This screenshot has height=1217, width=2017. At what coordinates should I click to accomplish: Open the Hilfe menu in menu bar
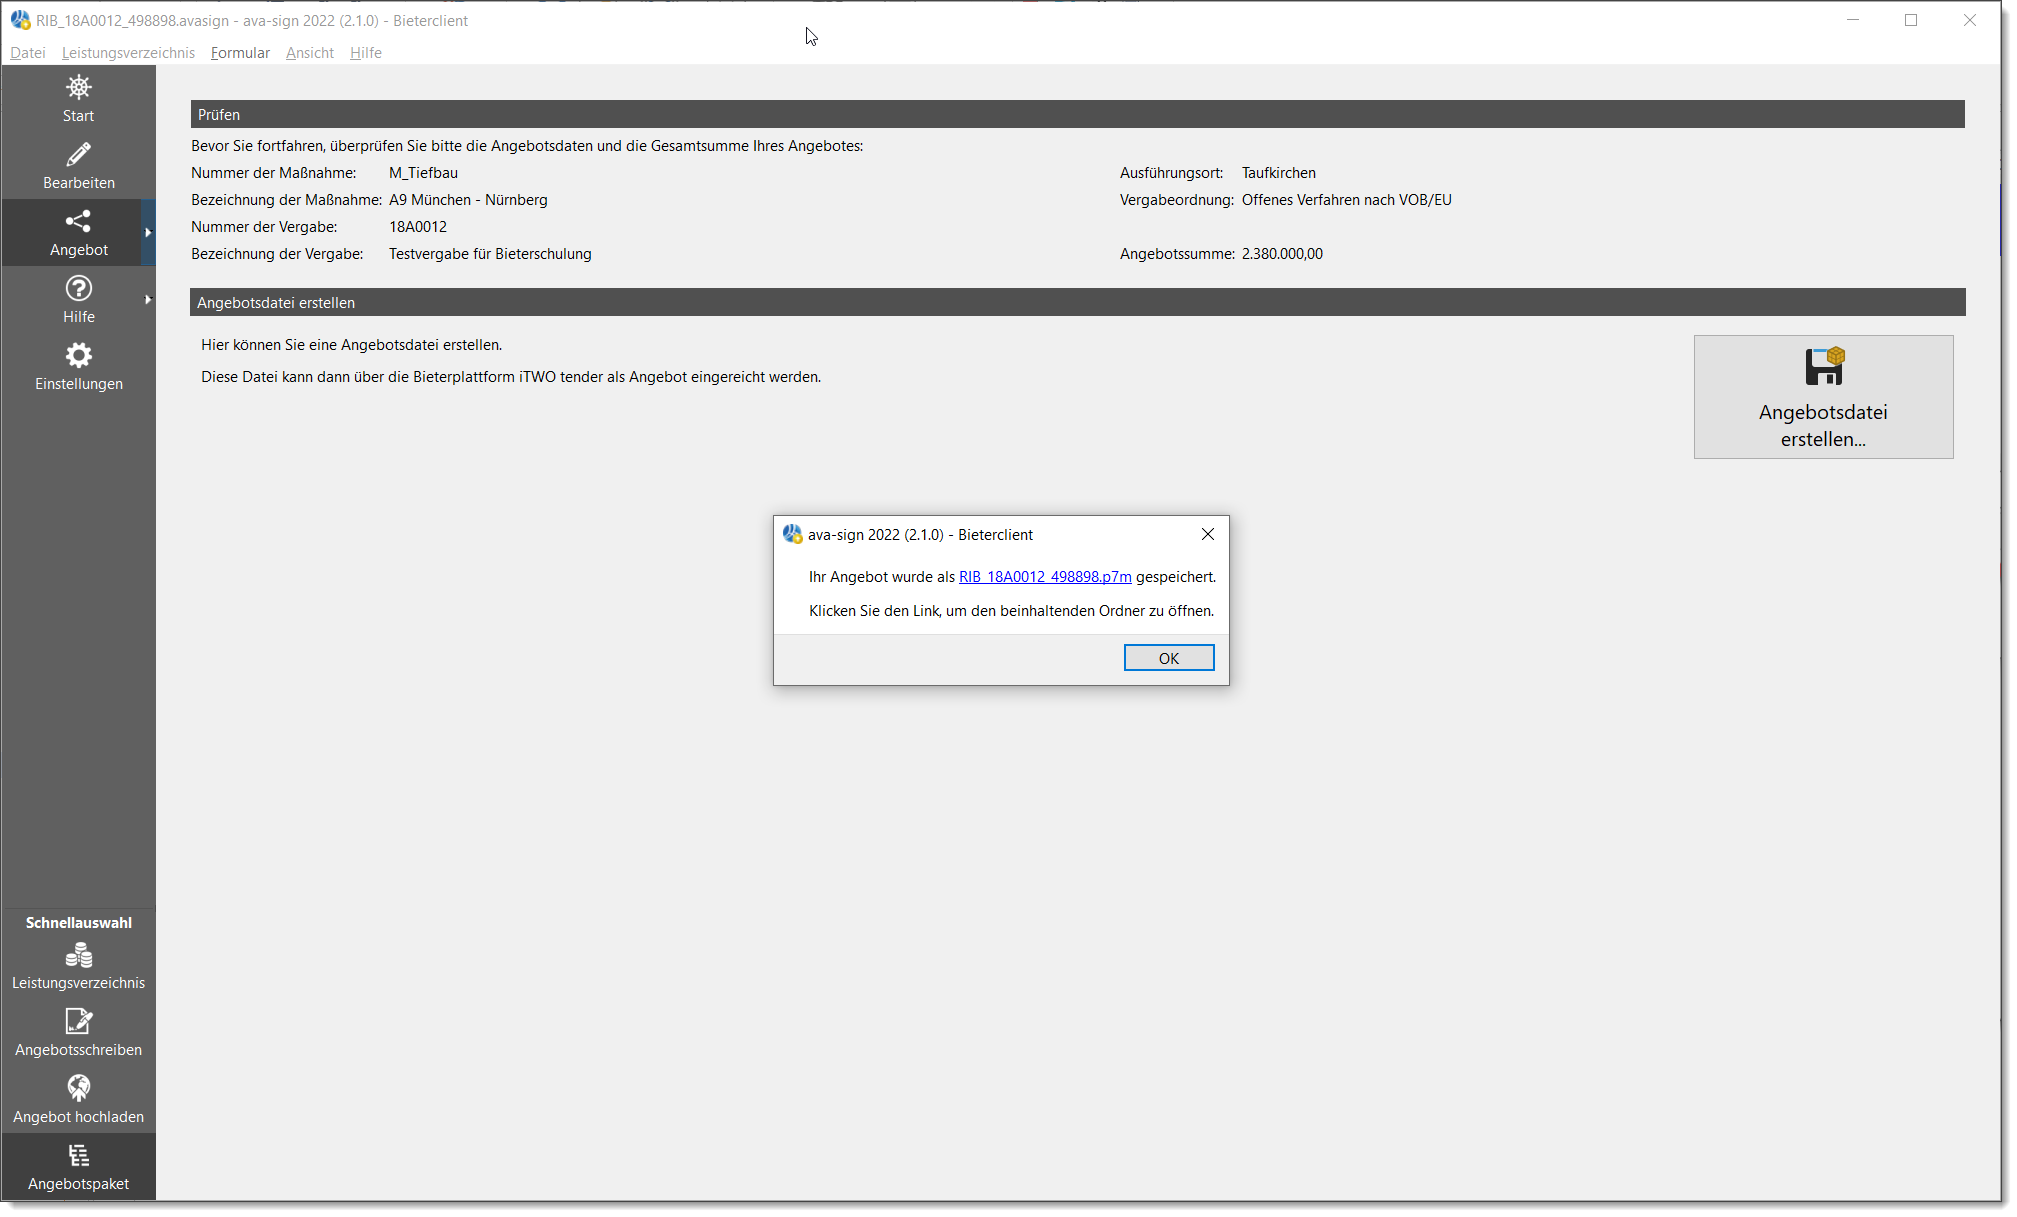pyautogui.click(x=366, y=53)
